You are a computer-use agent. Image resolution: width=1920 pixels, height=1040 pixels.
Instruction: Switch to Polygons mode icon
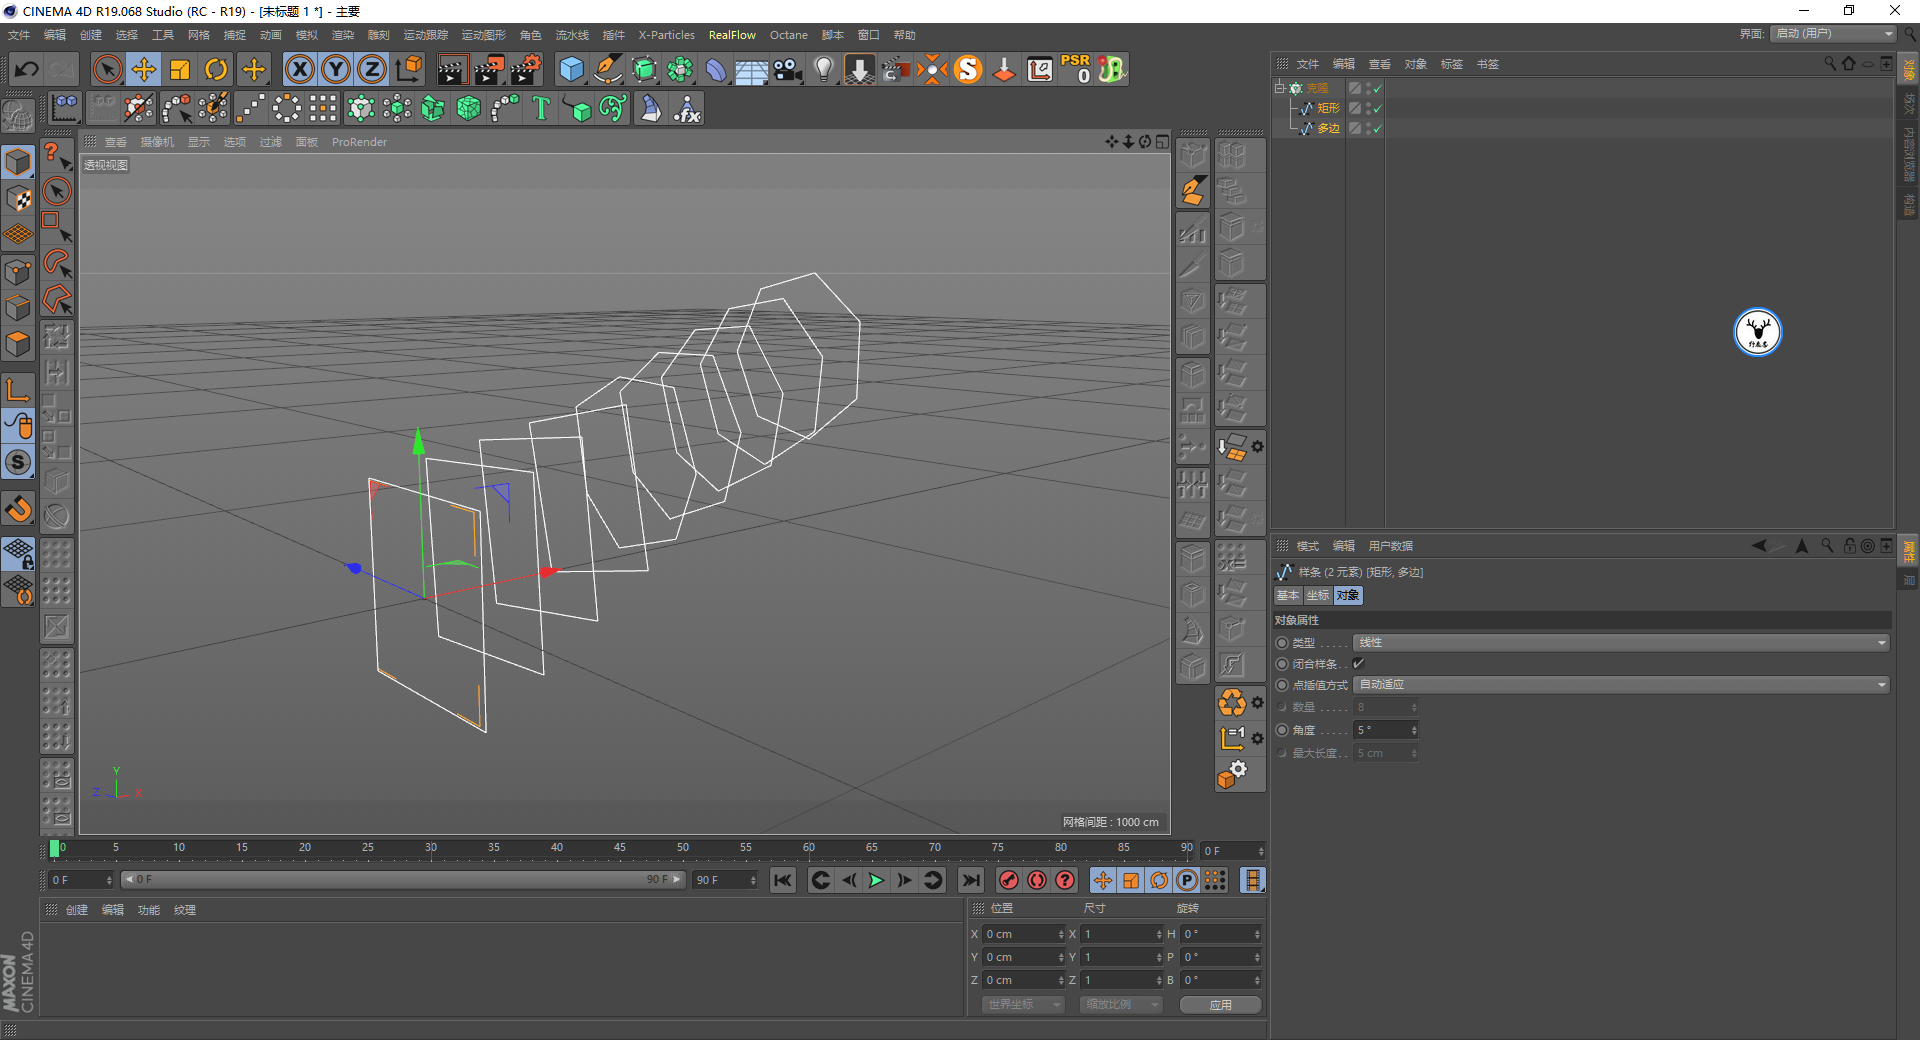pos(18,344)
